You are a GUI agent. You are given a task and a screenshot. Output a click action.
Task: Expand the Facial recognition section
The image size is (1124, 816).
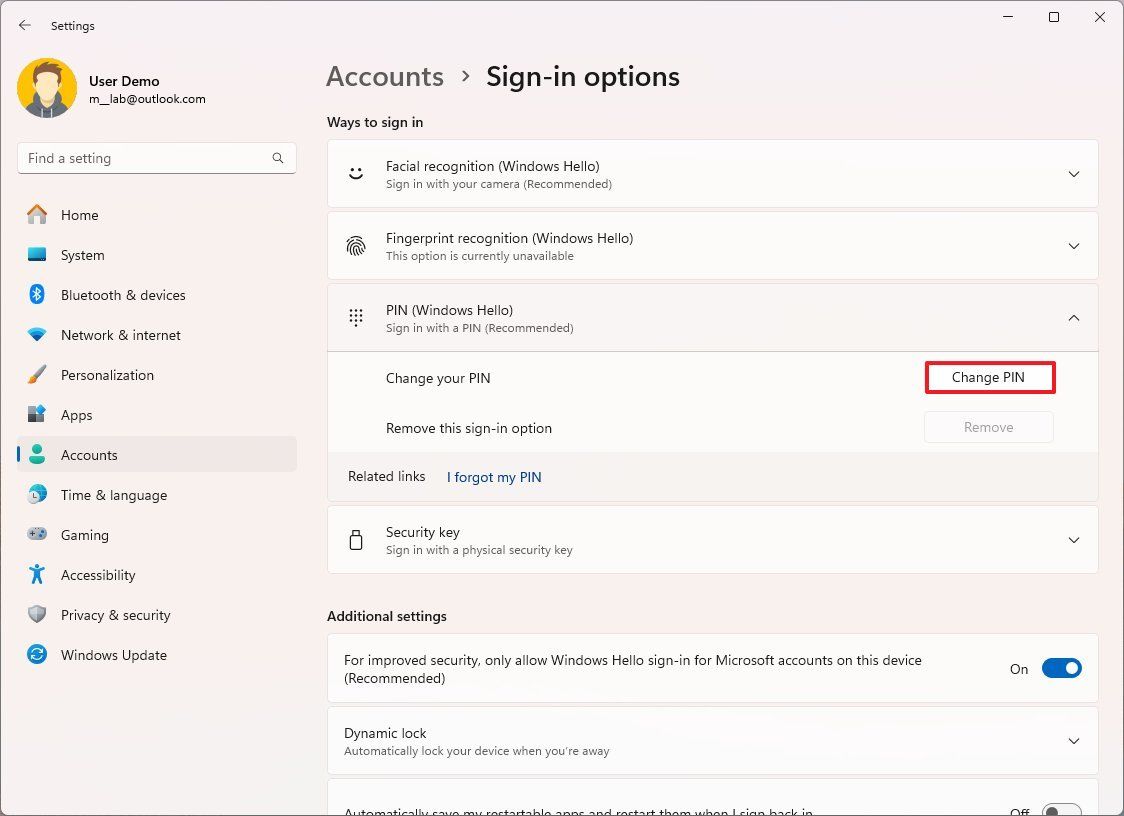coord(1073,173)
